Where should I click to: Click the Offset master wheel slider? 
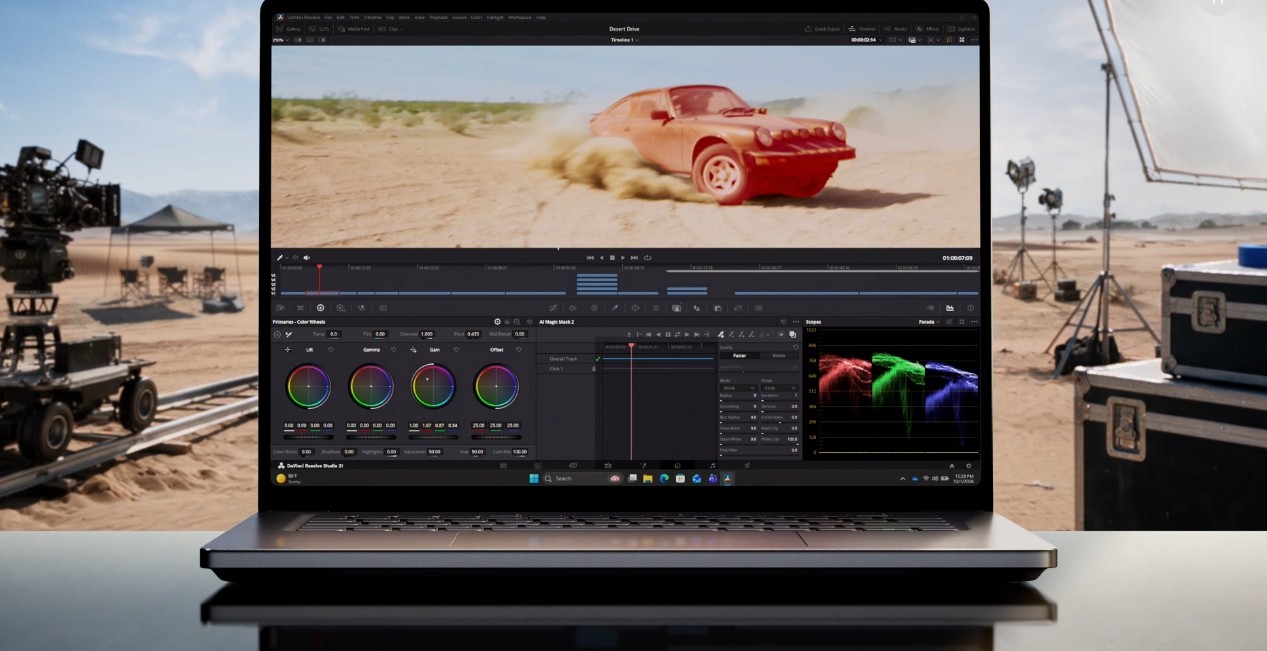point(496,437)
